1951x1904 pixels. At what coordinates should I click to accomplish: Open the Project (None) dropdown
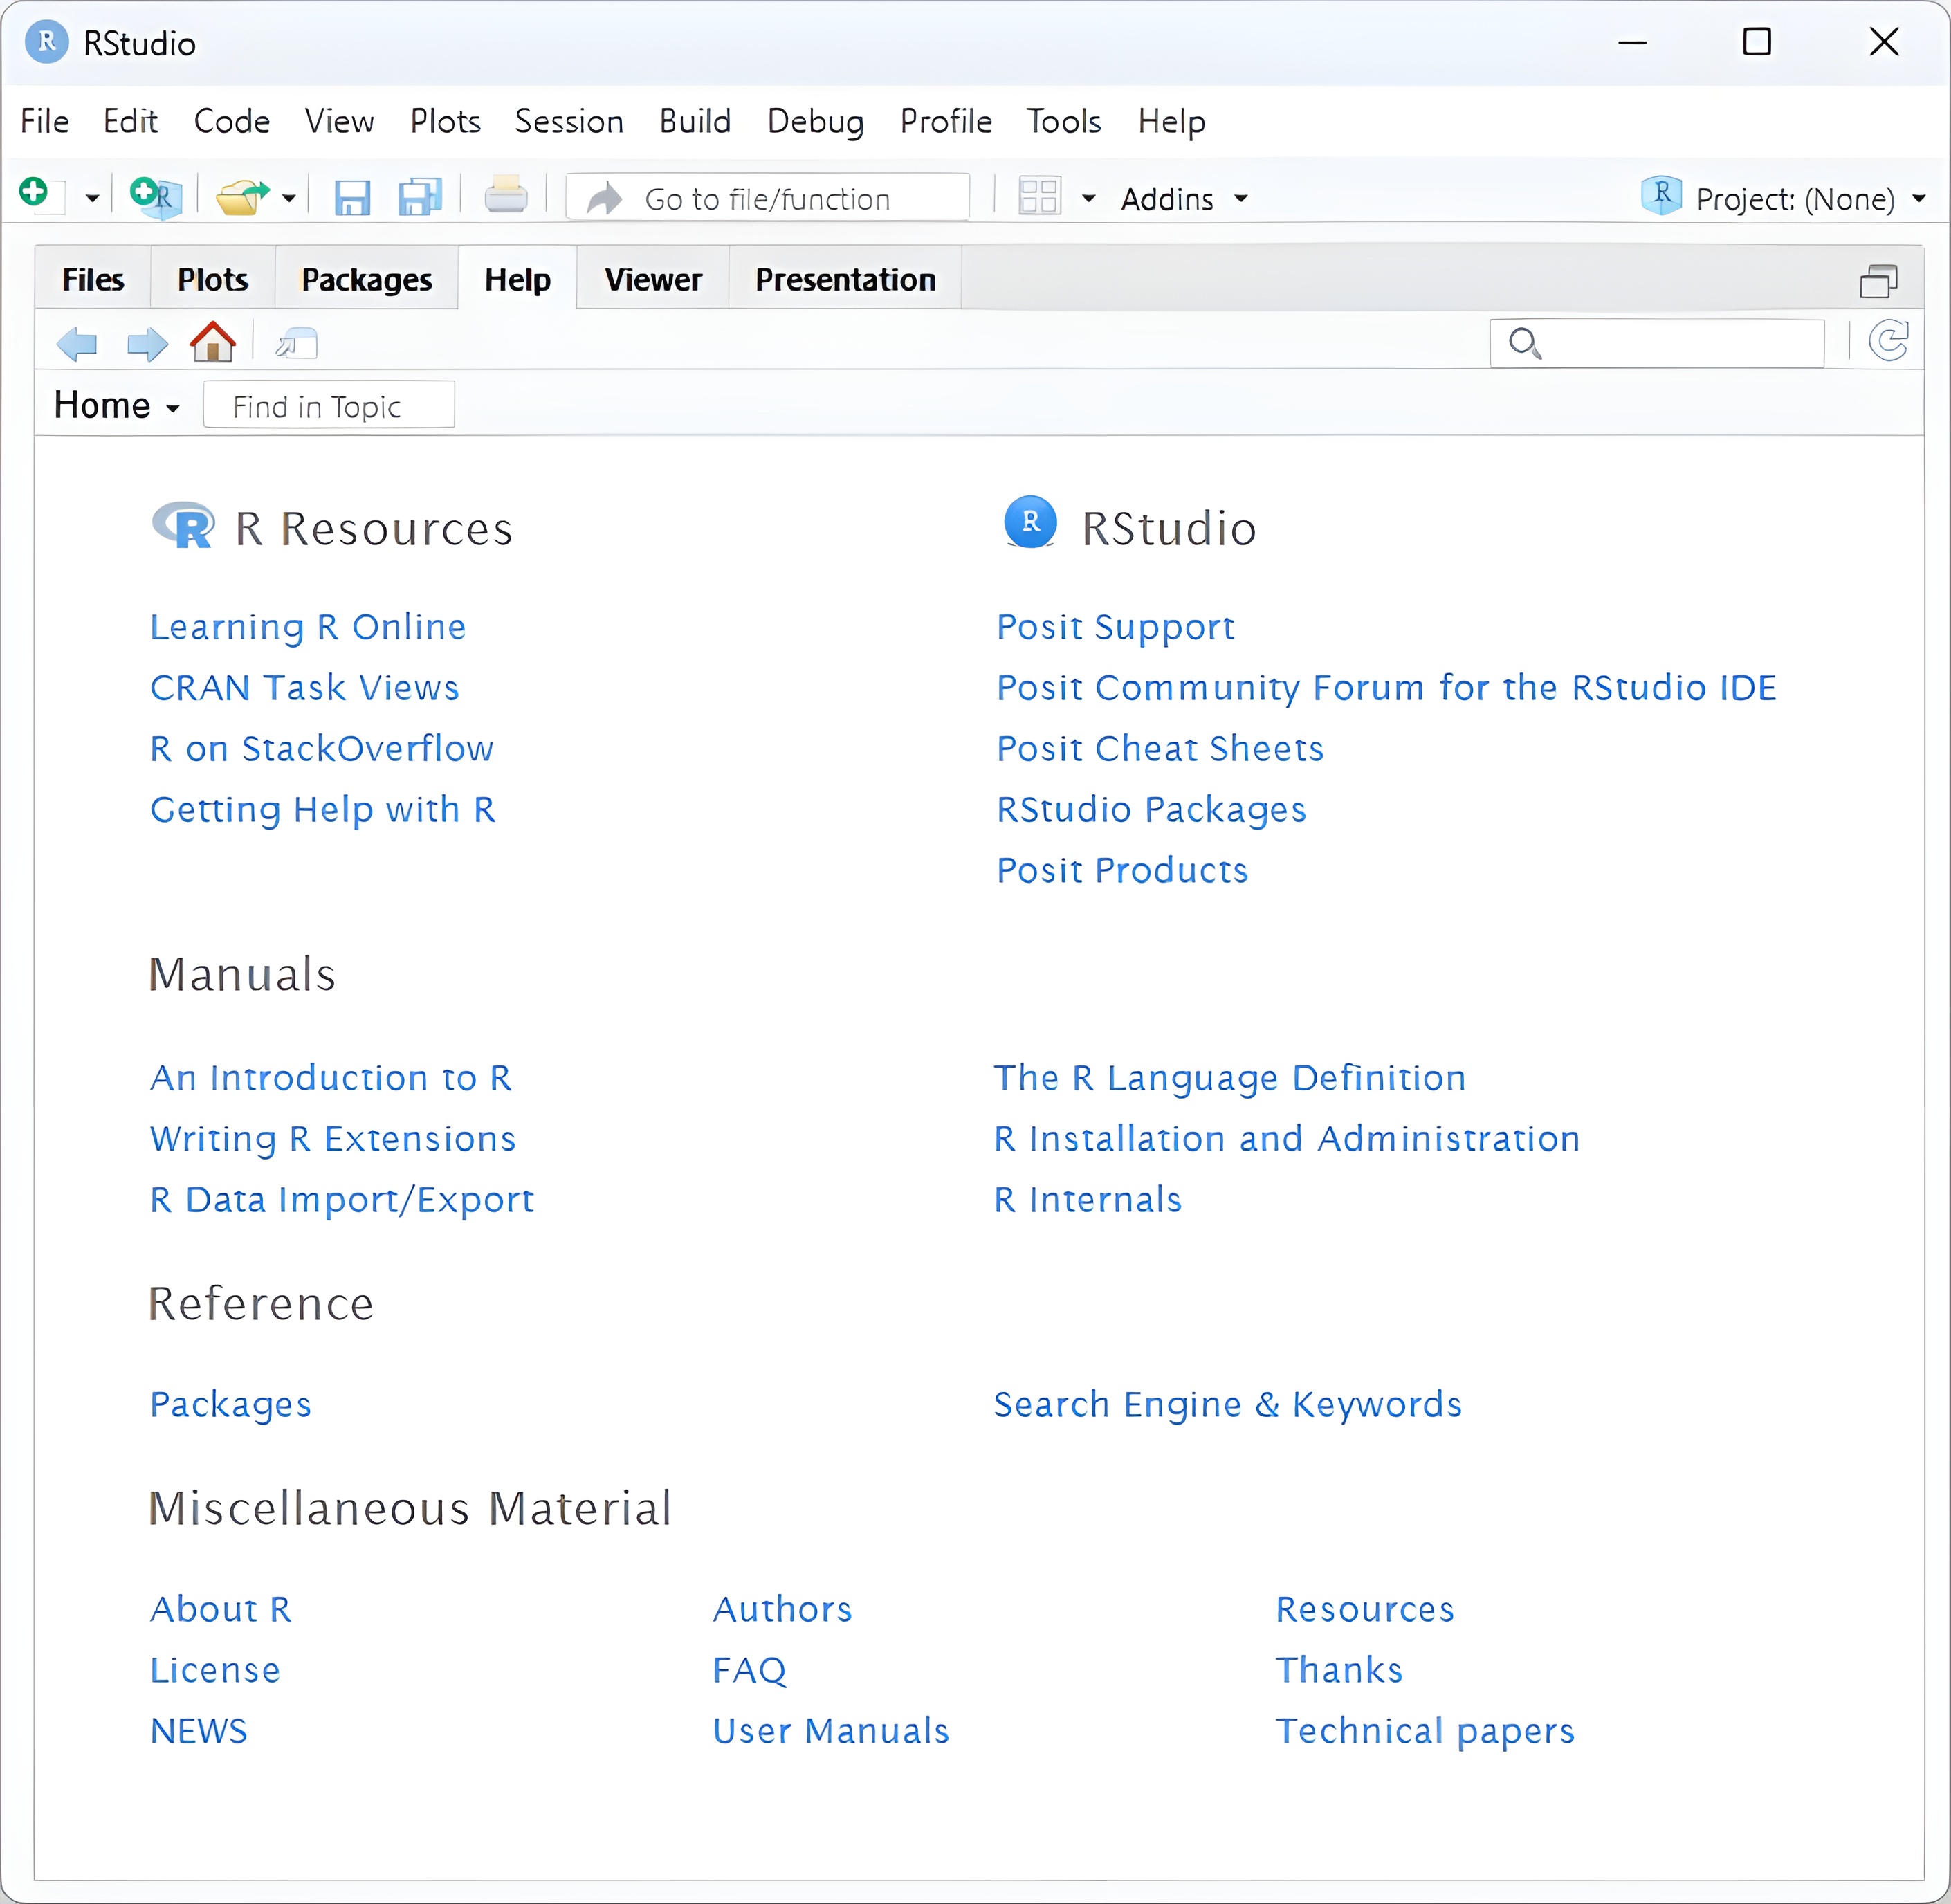(1795, 199)
